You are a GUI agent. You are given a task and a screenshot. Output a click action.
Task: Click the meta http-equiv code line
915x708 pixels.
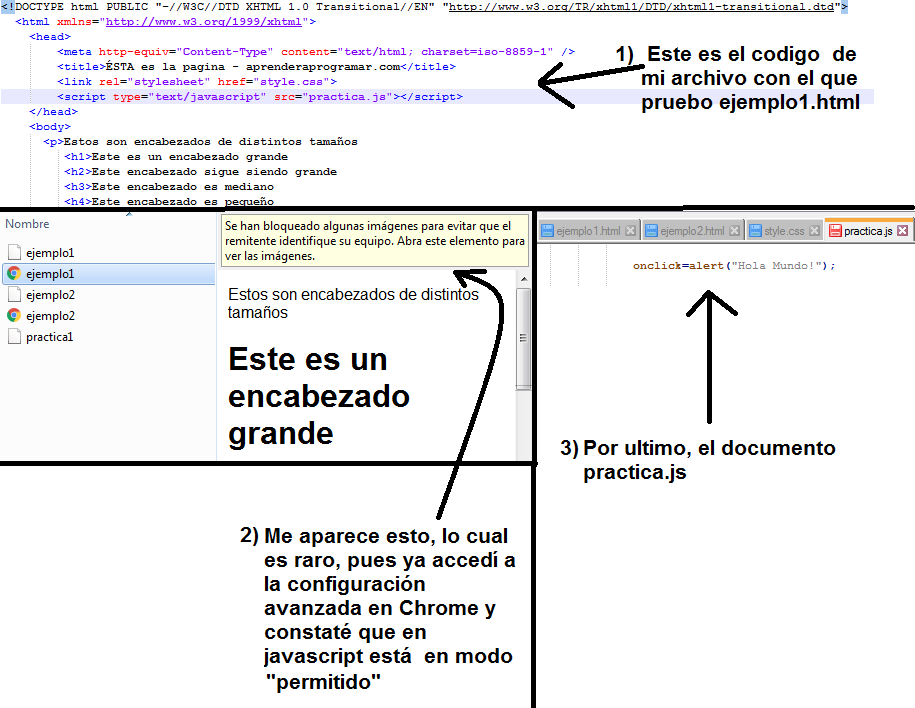click(316, 51)
